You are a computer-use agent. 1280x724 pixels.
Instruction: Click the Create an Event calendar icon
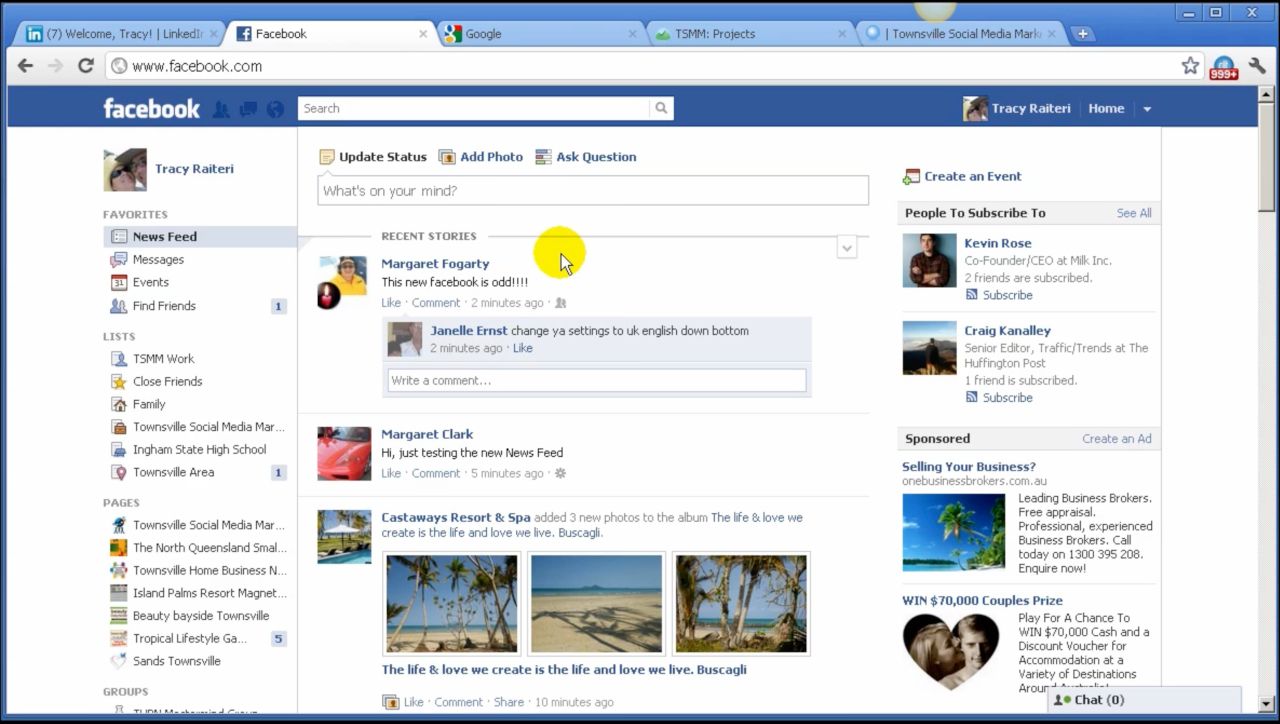(911, 177)
